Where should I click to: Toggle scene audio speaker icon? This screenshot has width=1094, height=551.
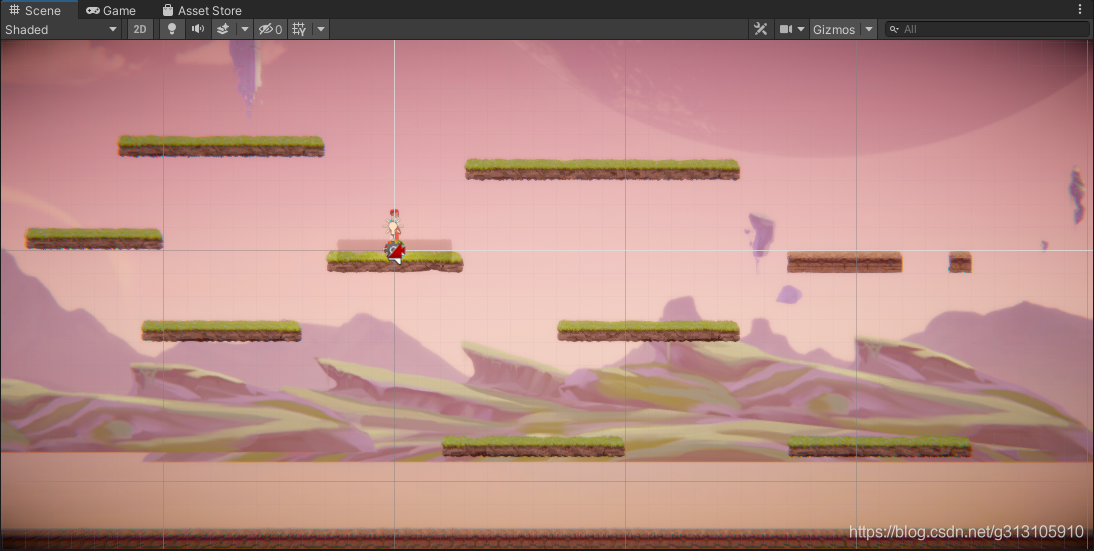197,29
